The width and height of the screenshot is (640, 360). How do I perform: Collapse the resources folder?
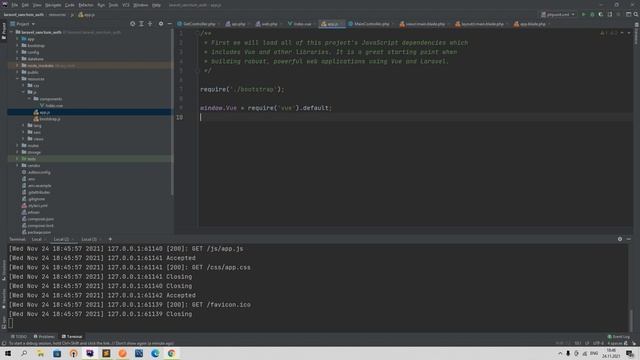17,79
